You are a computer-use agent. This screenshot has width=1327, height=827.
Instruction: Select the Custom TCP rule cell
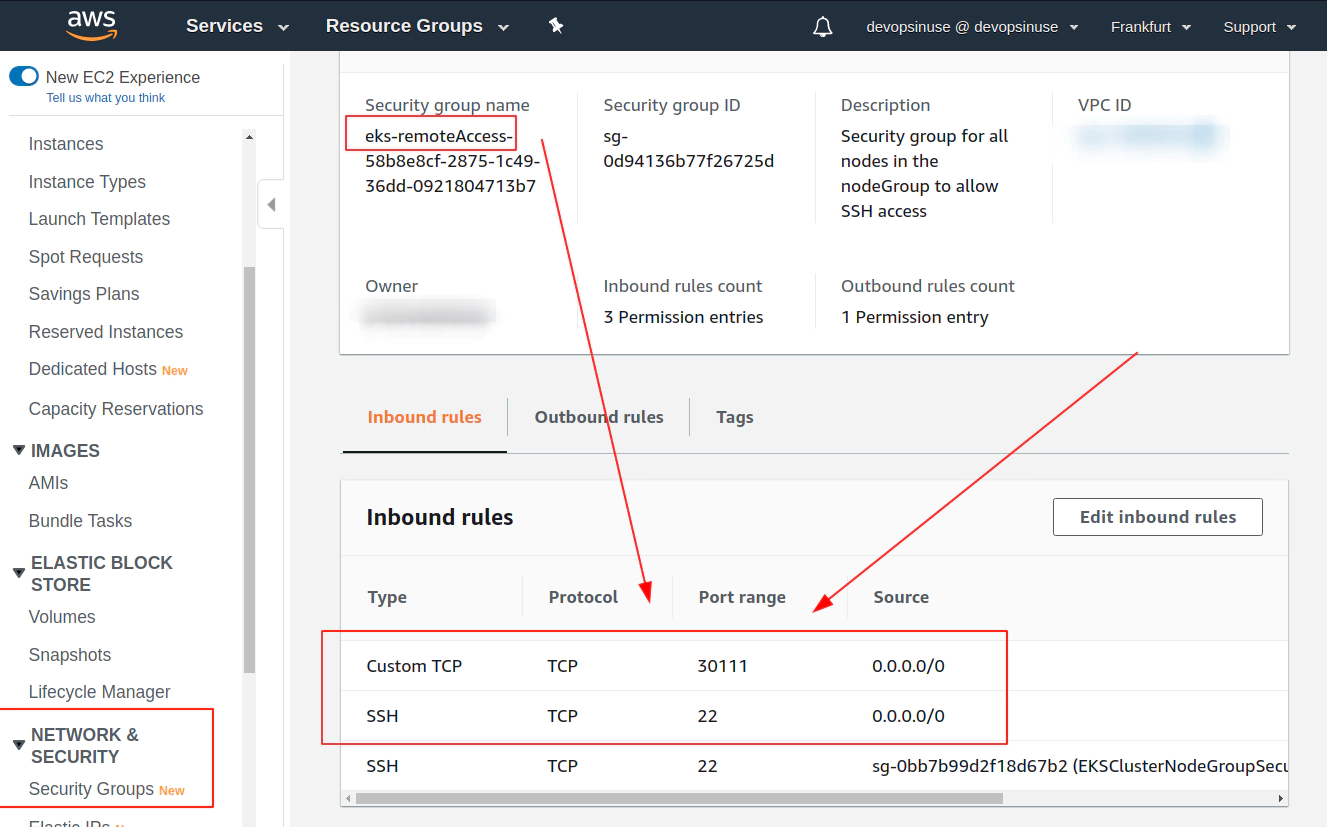click(414, 666)
